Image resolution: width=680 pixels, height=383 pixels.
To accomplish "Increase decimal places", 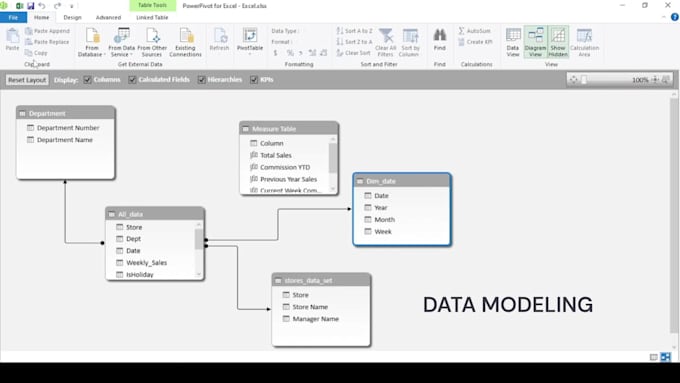I will click(312, 53).
